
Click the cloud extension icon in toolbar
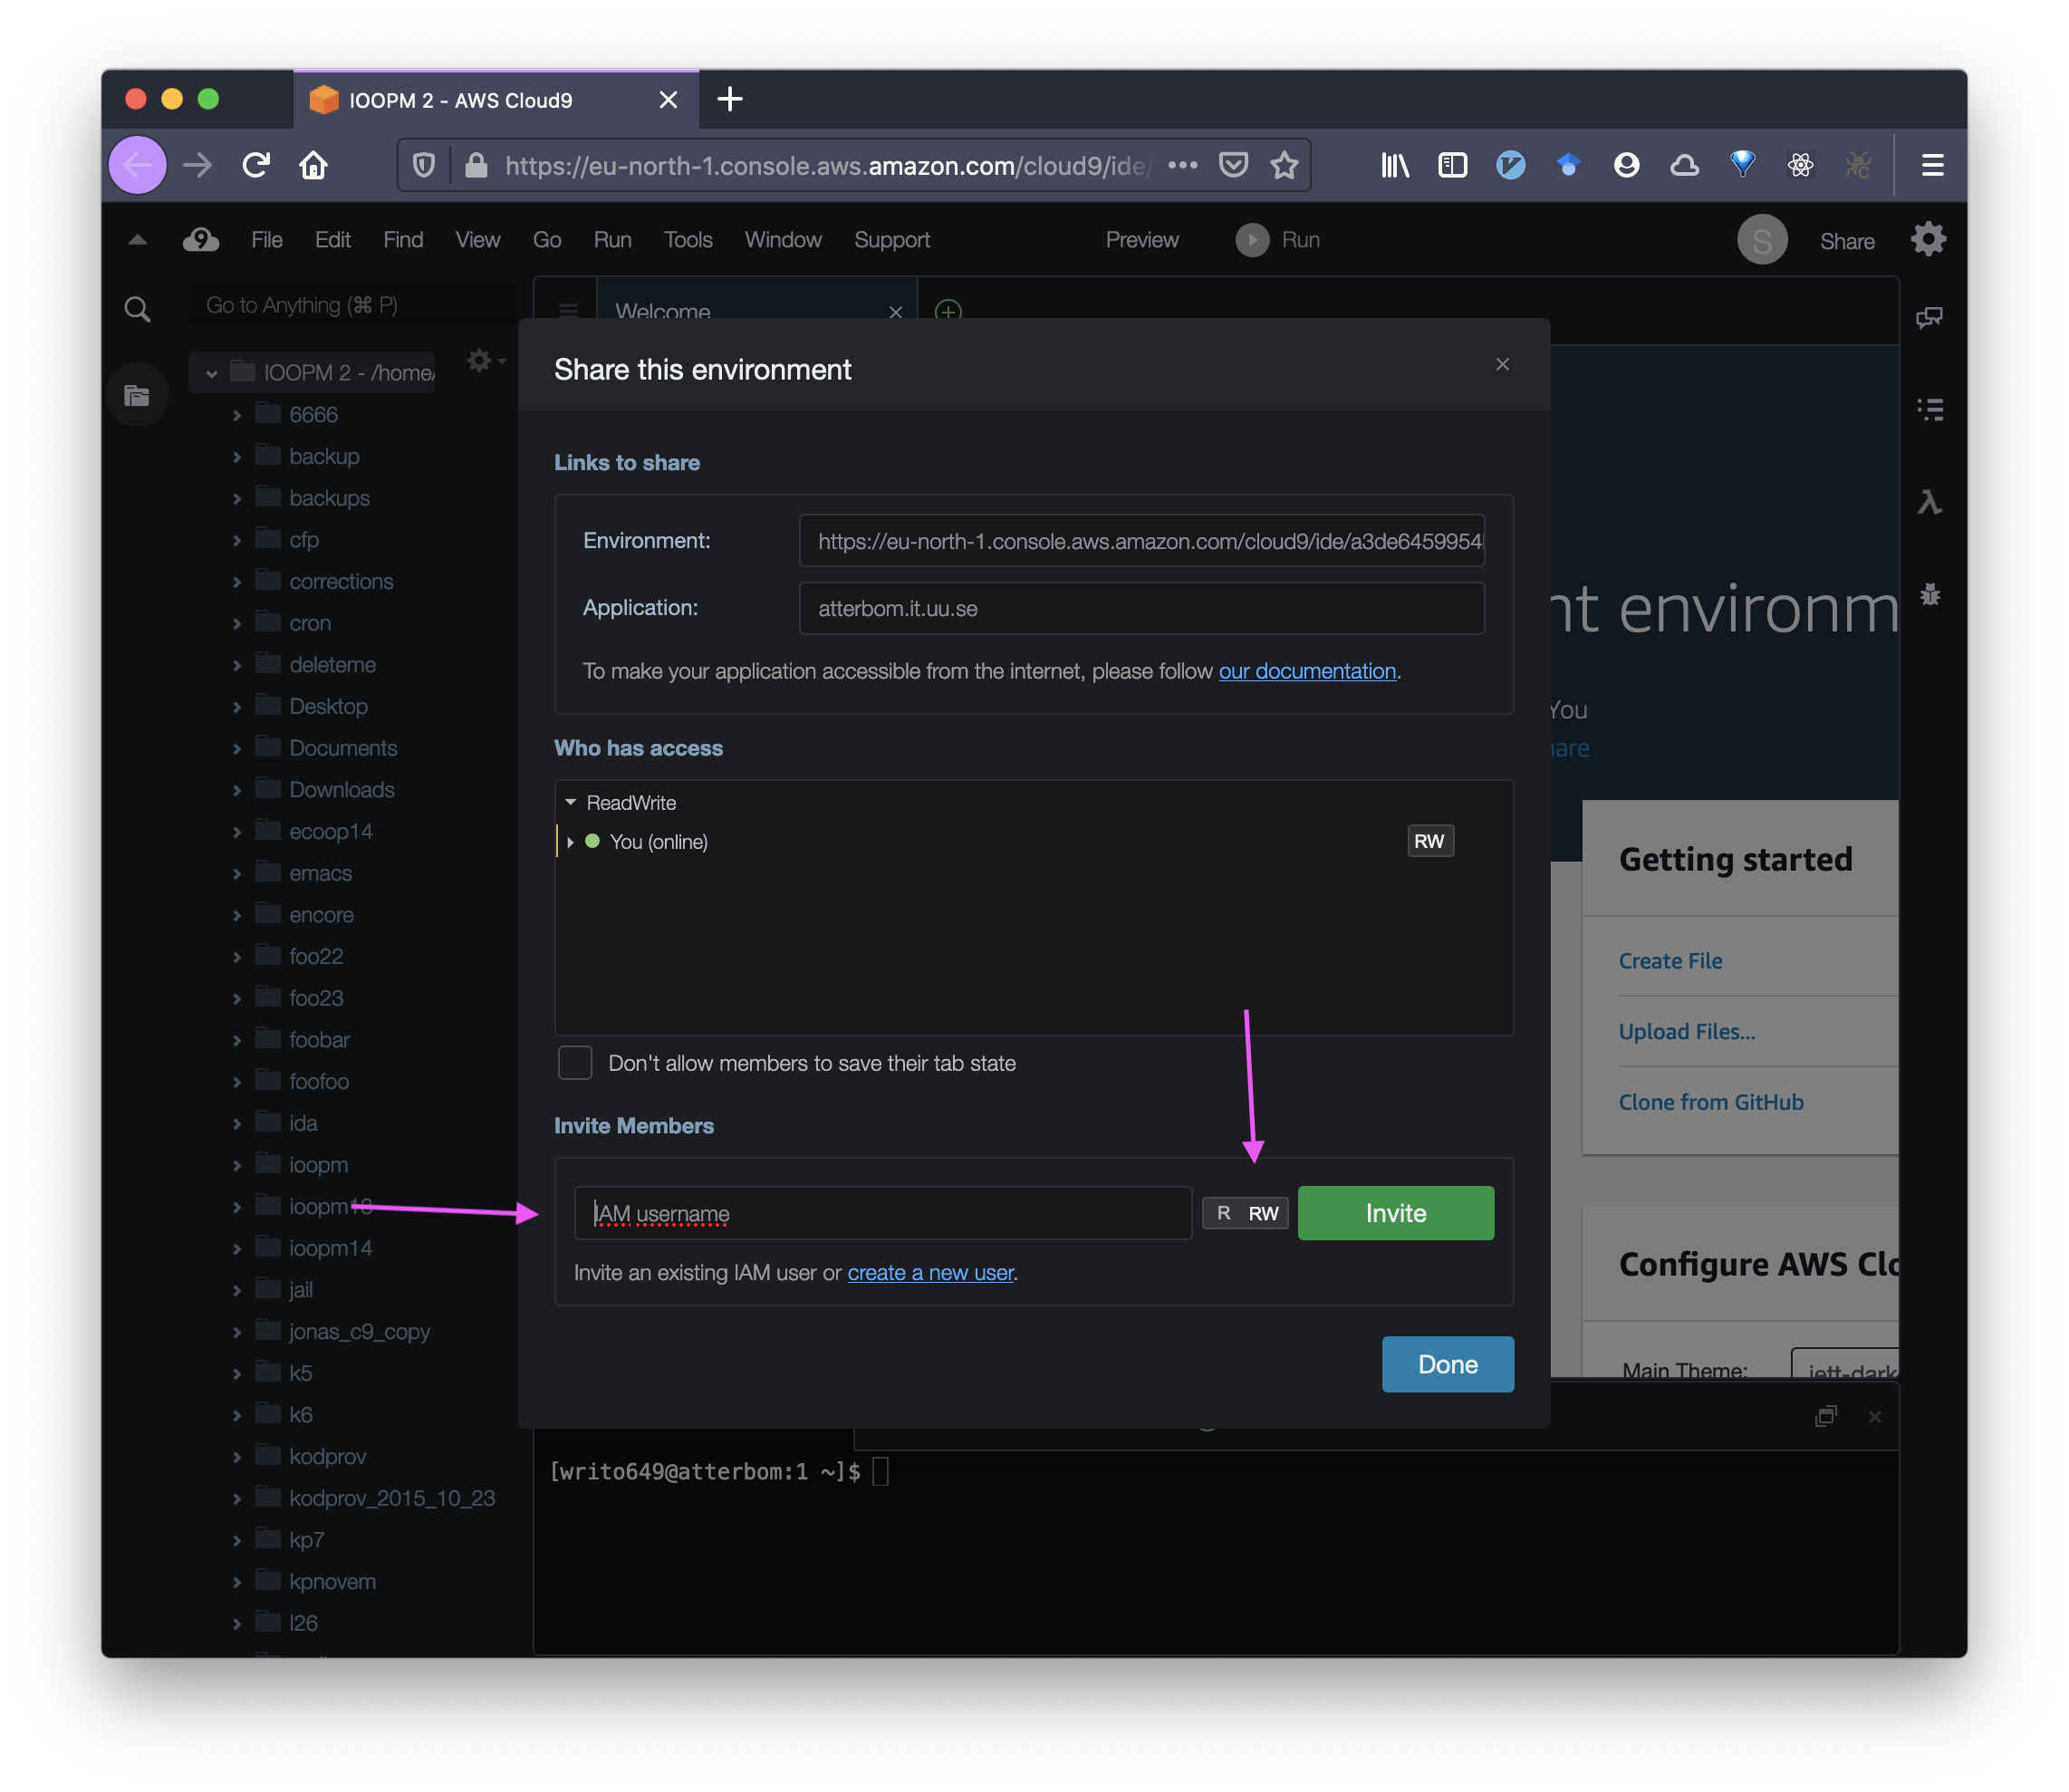[x=1684, y=165]
